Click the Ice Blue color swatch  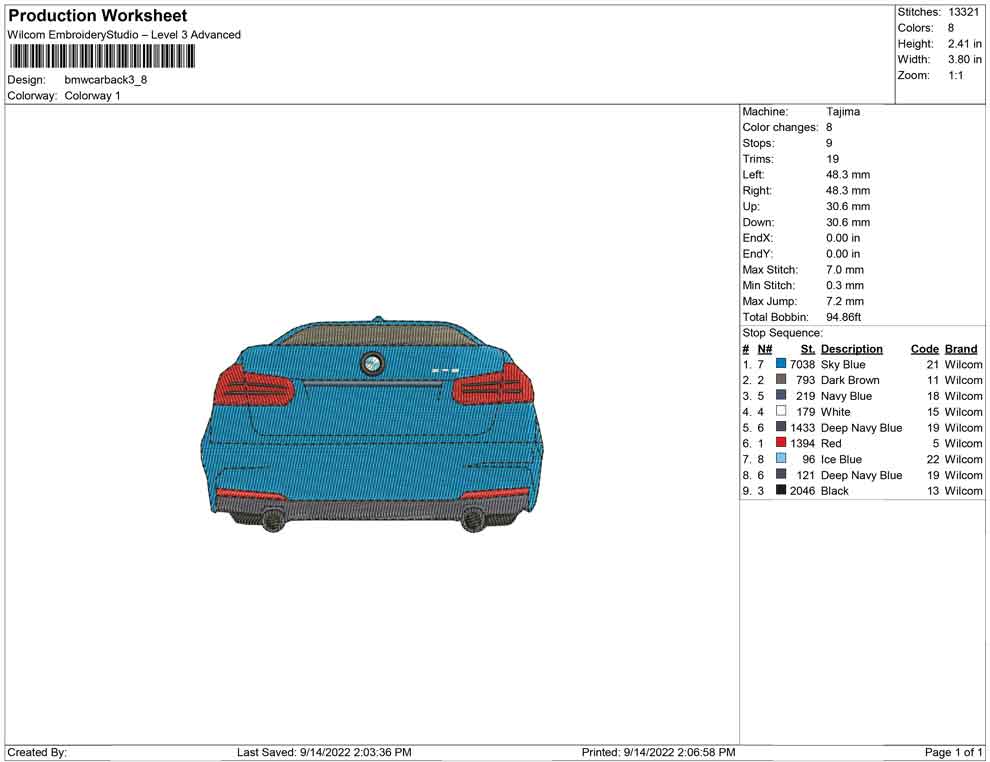(781, 458)
